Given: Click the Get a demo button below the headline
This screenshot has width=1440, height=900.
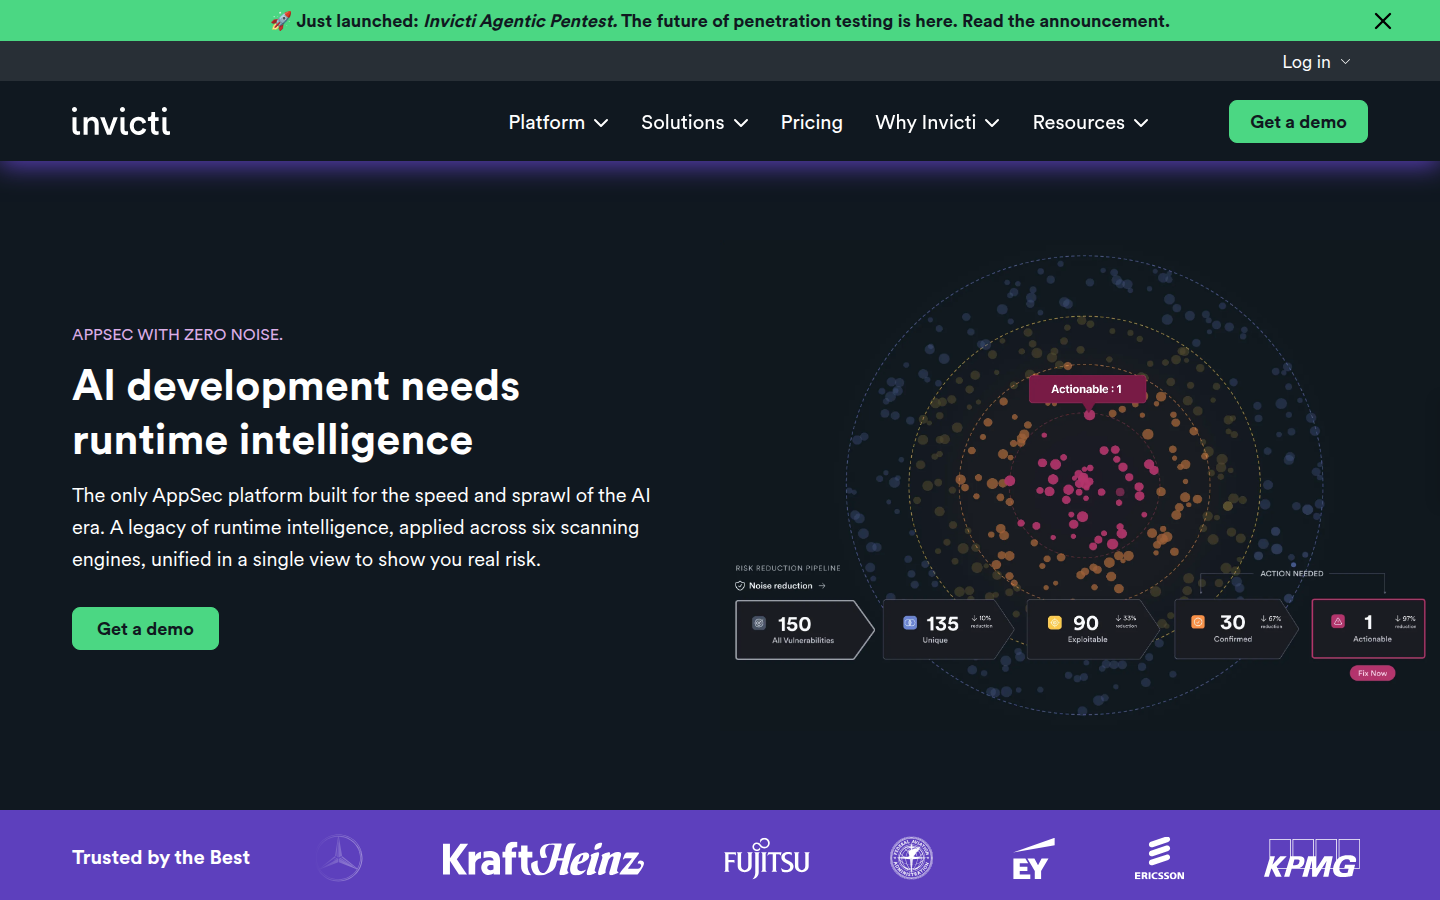Looking at the screenshot, I should 145,629.
